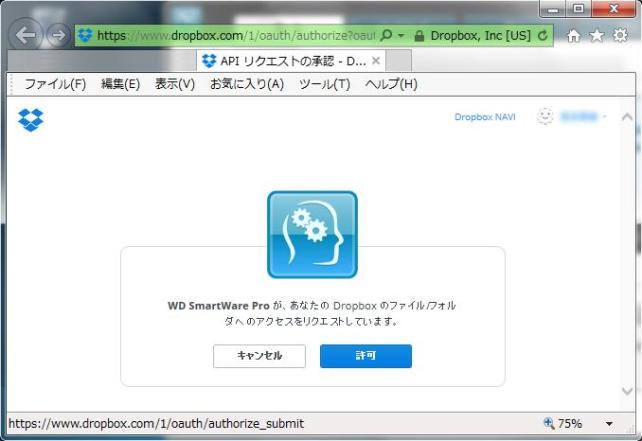
Task: Click the Dropbox favicon in address bar
Action: click(85, 35)
